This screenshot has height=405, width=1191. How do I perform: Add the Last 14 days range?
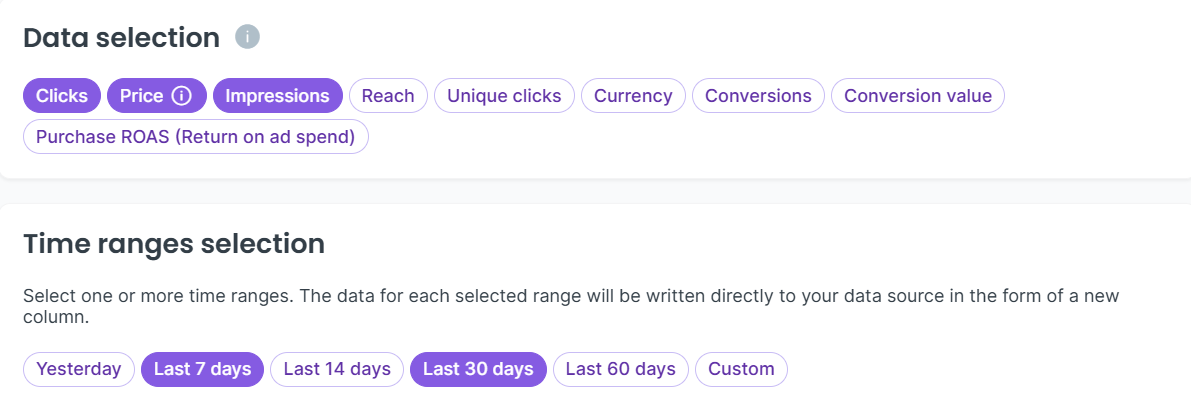[337, 369]
